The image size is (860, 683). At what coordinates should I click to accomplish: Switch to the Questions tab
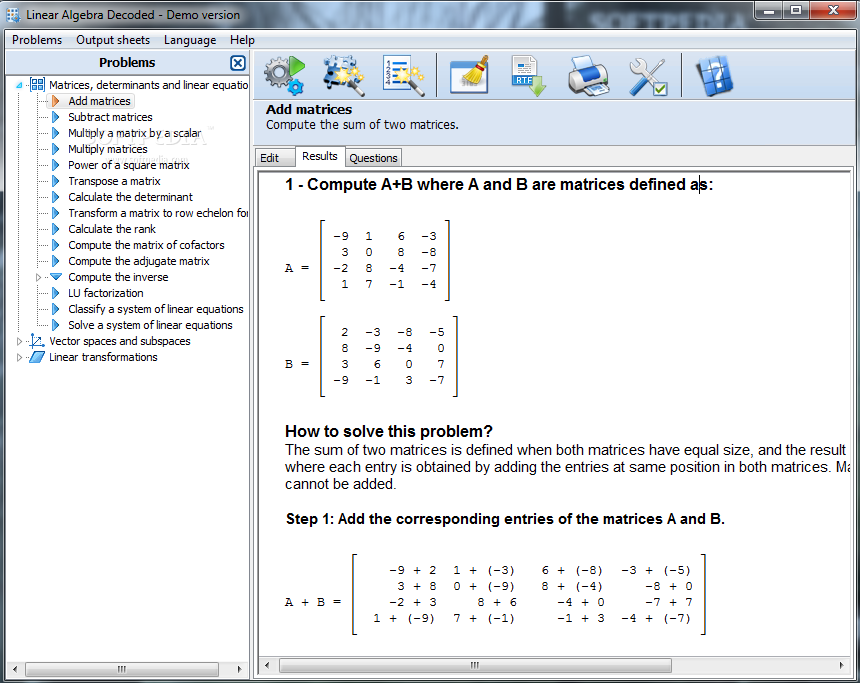pos(374,158)
